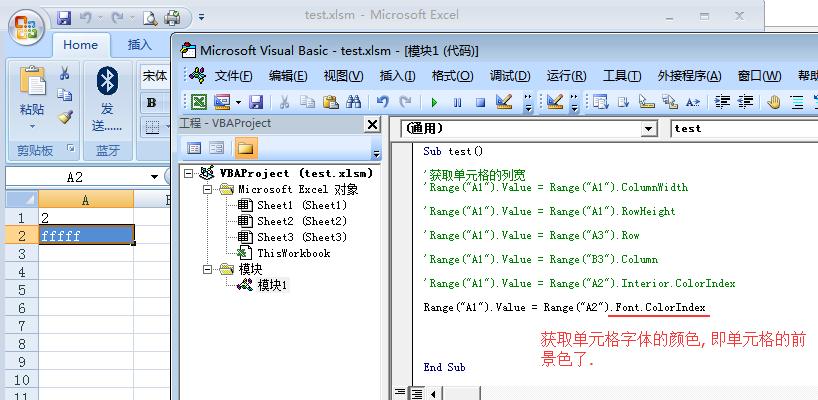
Task: Toggle Bold formatting in Excel ribbon
Action: click(x=151, y=102)
